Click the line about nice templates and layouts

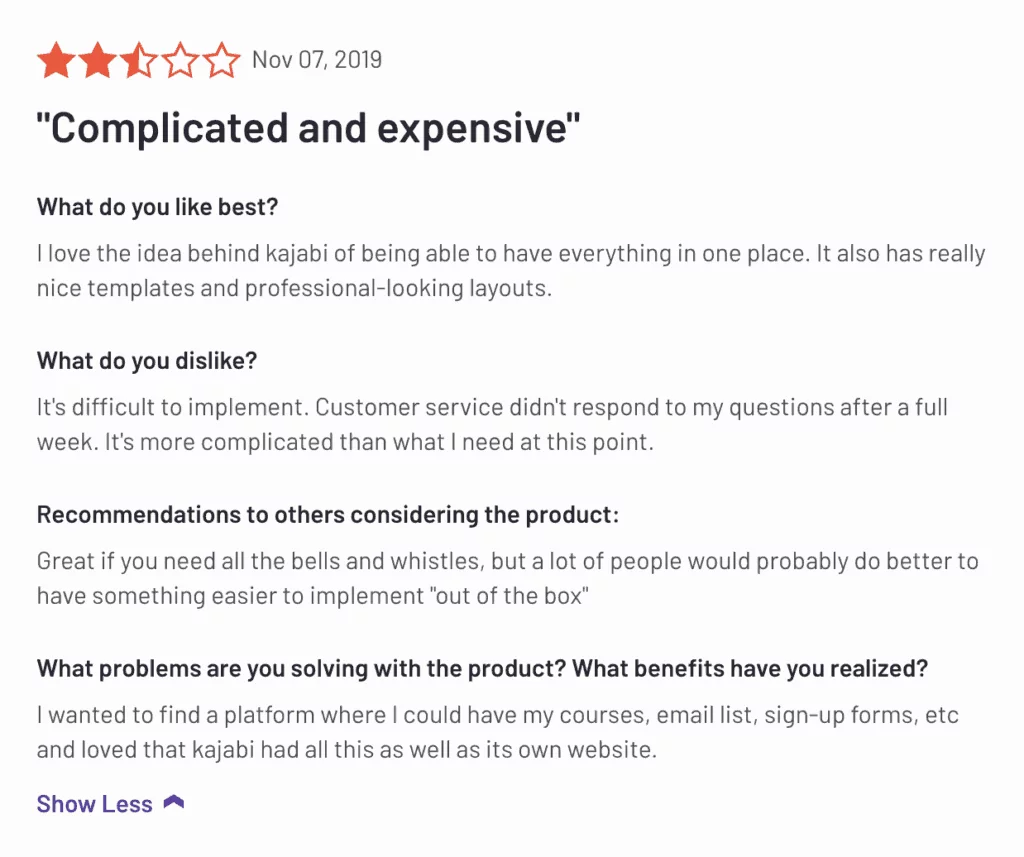[295, 288]
